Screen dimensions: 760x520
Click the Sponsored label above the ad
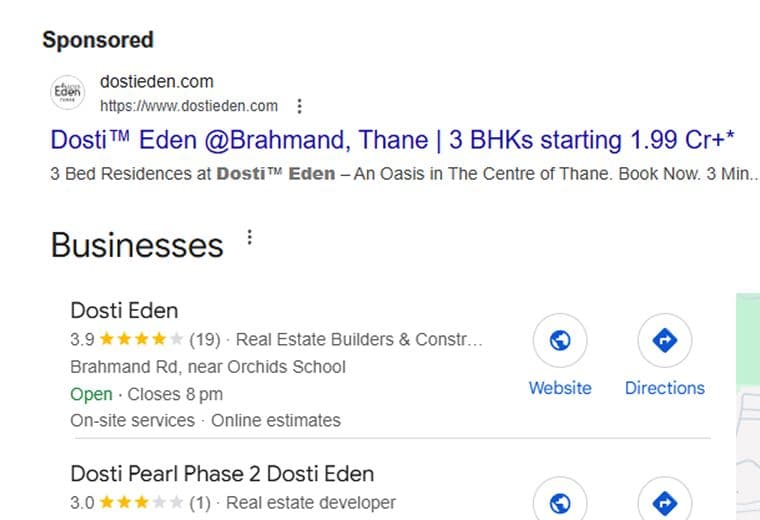97,40
